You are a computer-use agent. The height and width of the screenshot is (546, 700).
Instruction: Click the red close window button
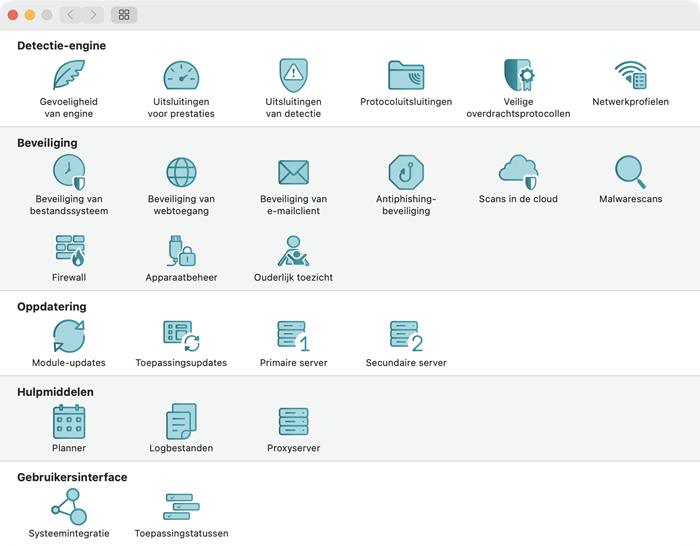coord(13,15)
